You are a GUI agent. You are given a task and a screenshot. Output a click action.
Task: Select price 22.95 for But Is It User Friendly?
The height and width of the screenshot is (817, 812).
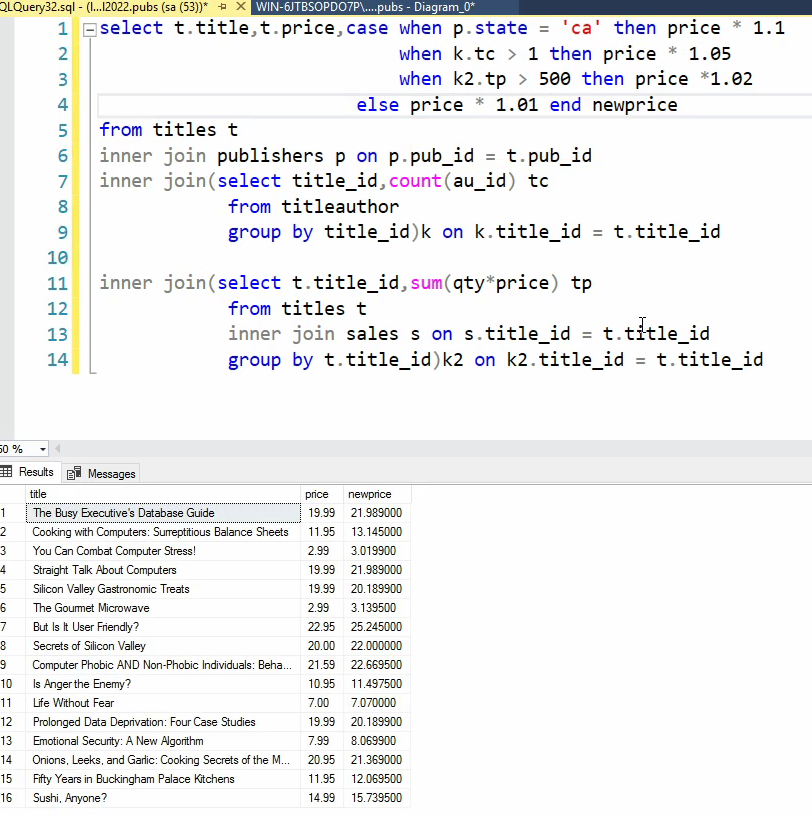(322, 627)
